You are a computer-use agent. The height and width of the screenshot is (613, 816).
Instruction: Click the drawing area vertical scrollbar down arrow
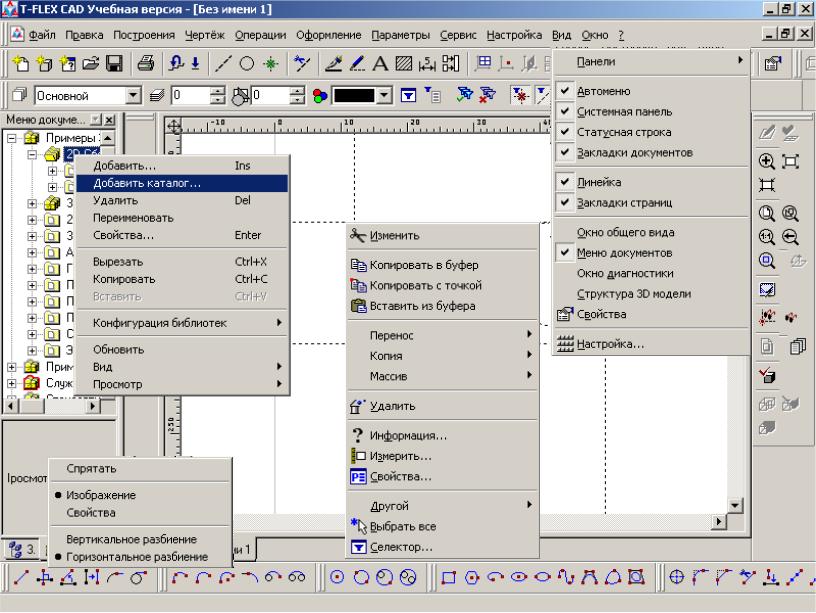[734, 505]
